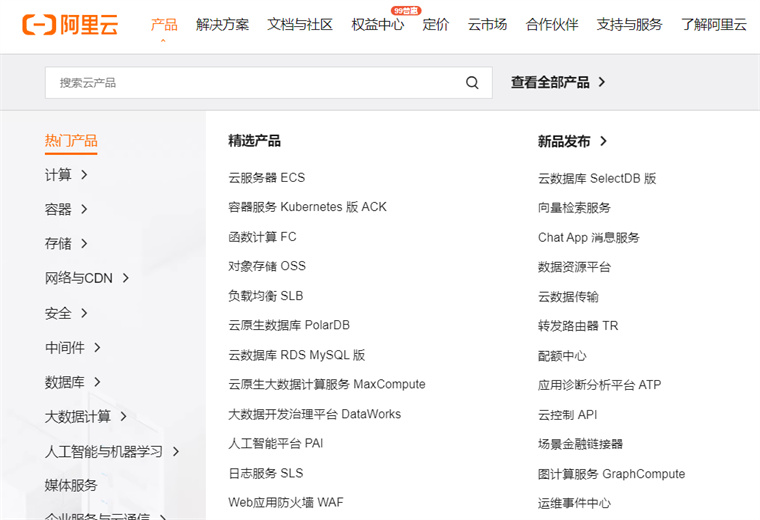This screenshot has height=520, width=760.
Task: Click the search magnifier icon
Action: click(472, 83)
